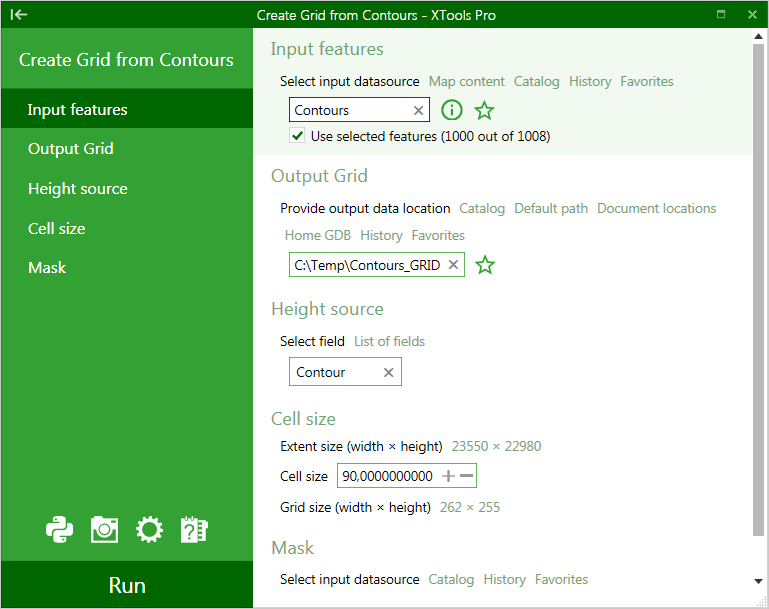The width and height of the screenshot is (769, 609).
Task: Go to Height source section in sidebar
Action: coord(127,188)
